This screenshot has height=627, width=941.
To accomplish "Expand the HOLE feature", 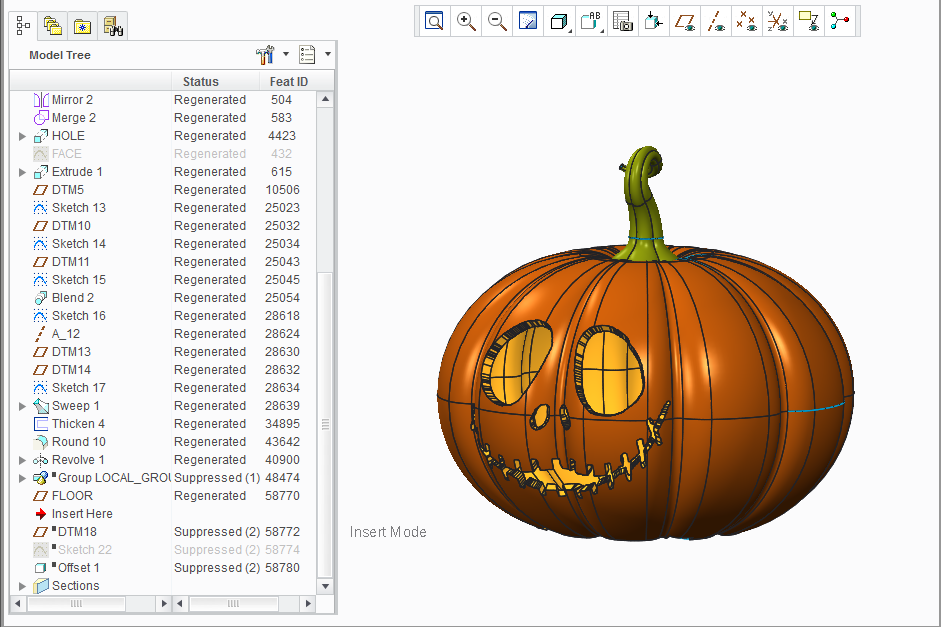I will (22, 136).
